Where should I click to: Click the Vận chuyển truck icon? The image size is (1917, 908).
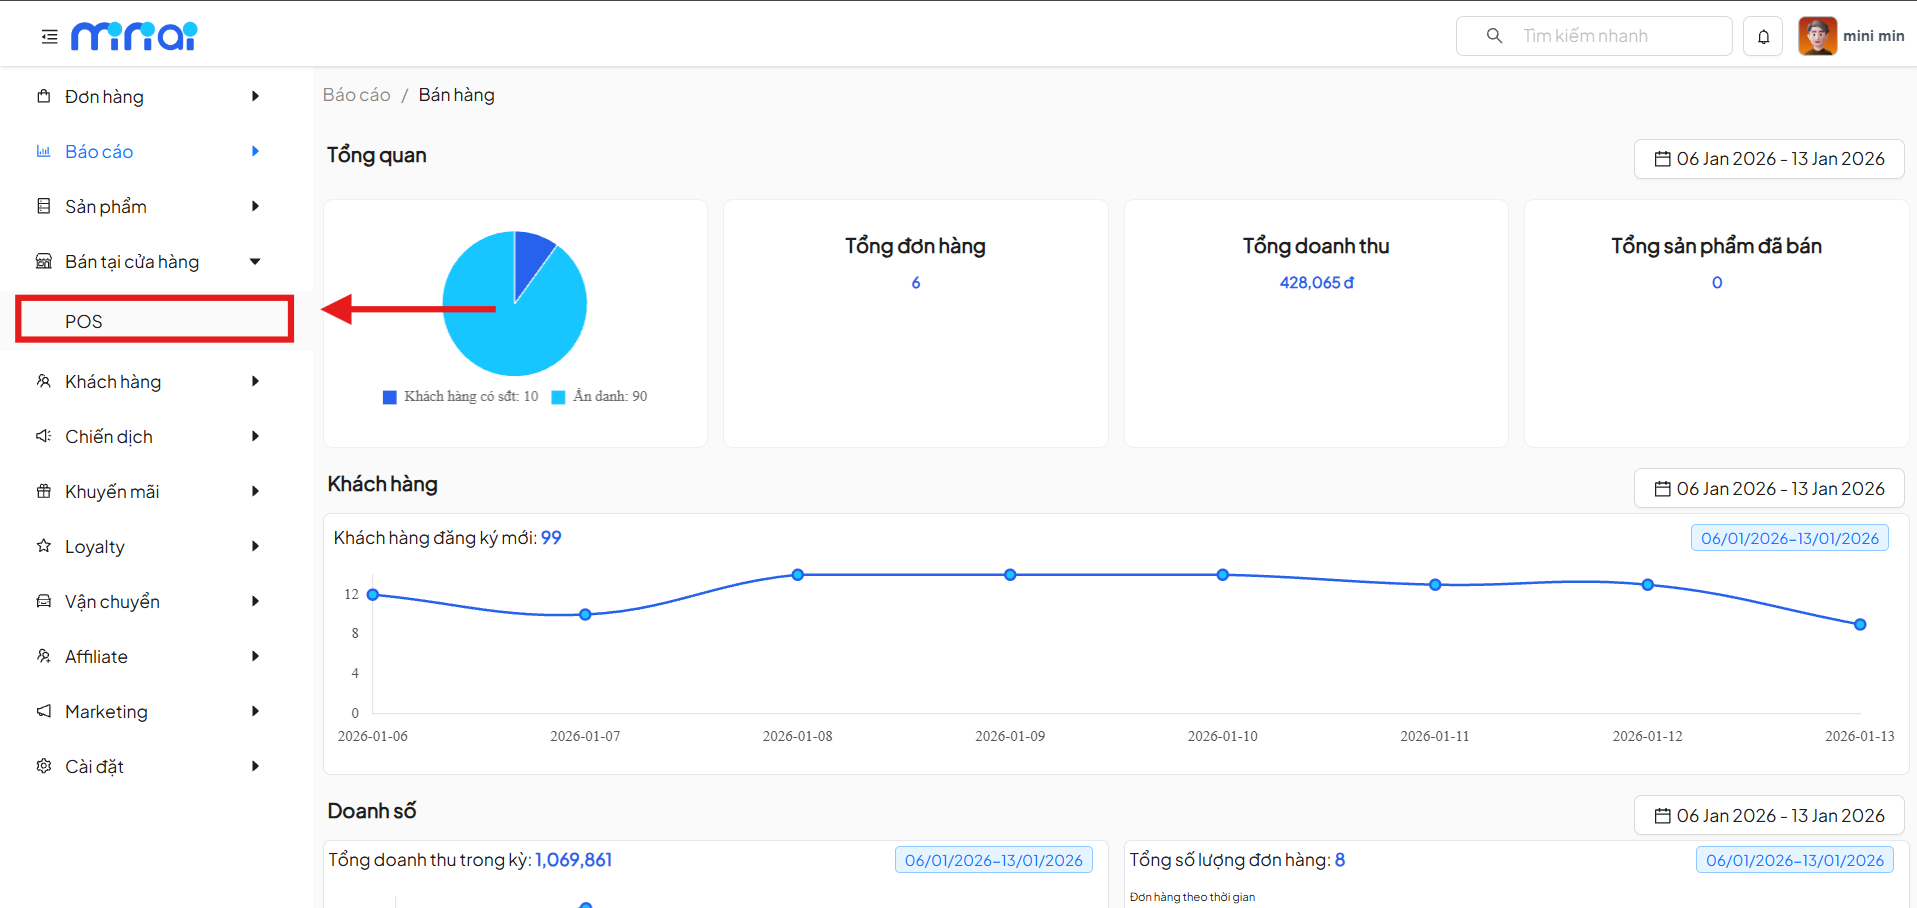point(44,601)
